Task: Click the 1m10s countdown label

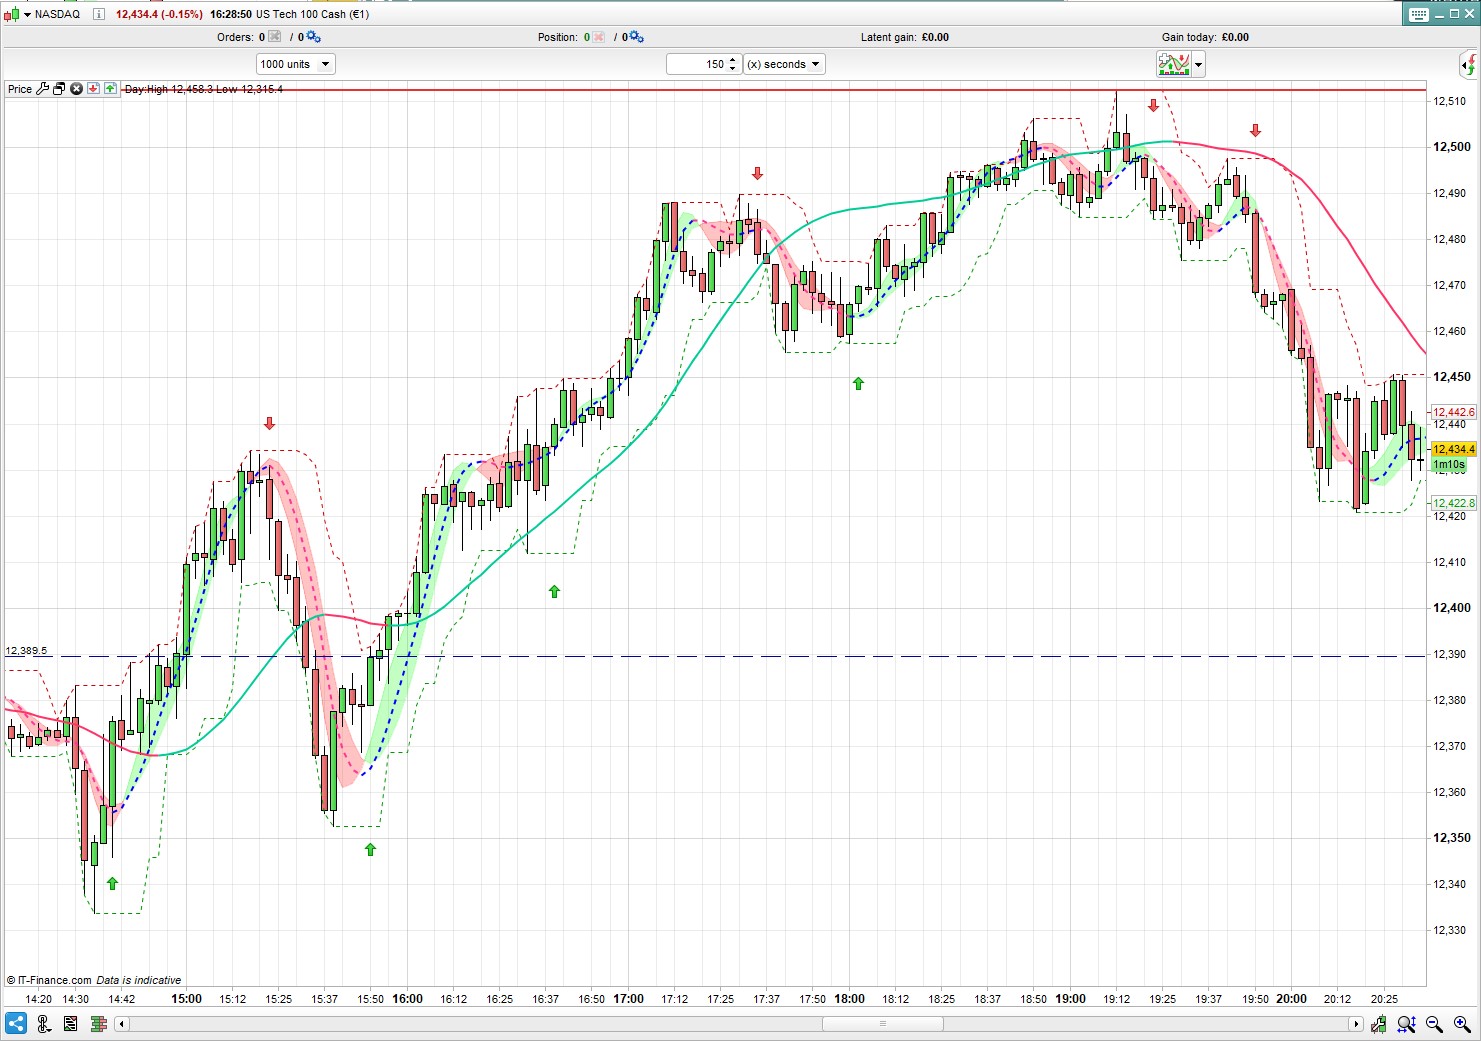Action: [x=1449, y=464]
